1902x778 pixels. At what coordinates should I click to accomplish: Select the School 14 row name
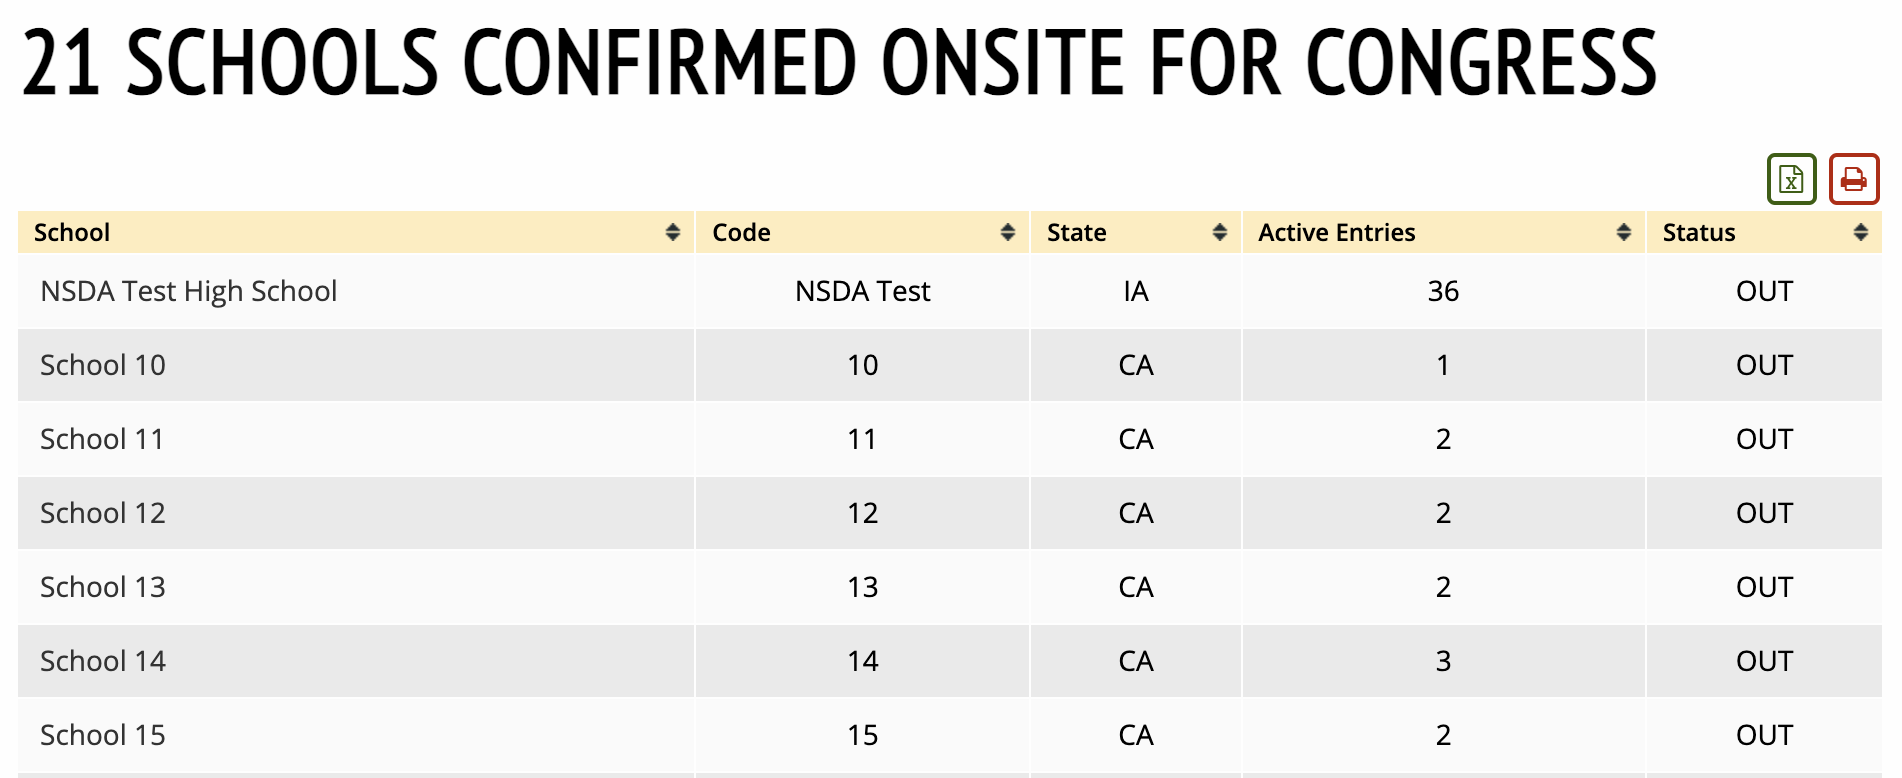point(103,661)
